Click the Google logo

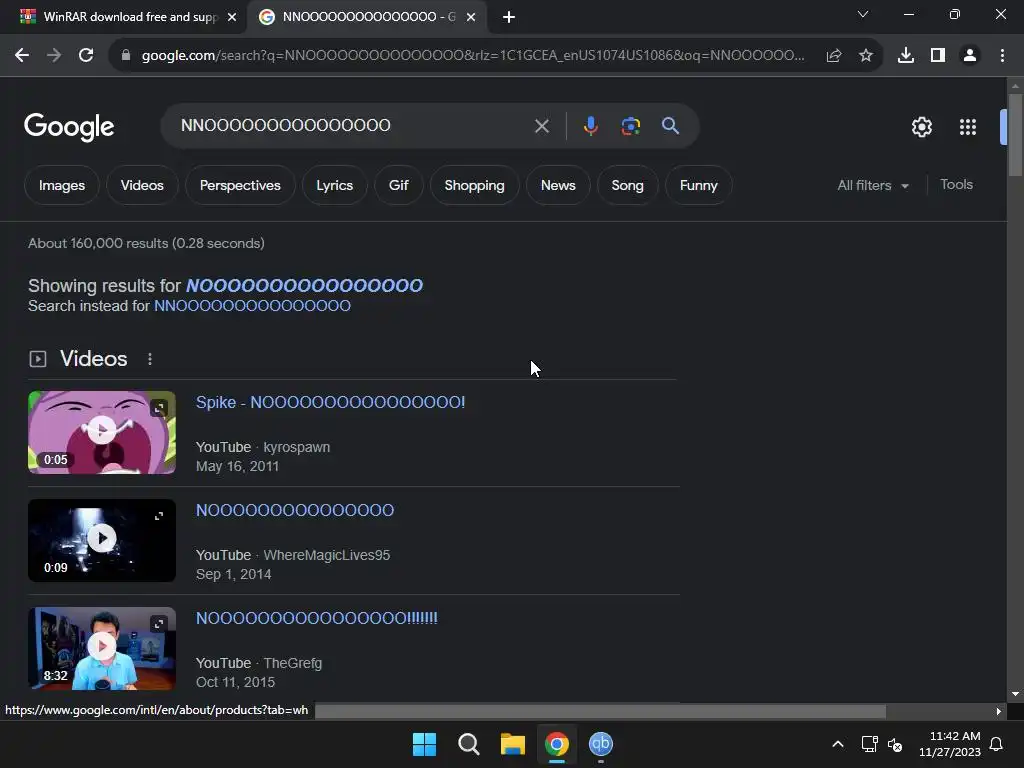69,127
